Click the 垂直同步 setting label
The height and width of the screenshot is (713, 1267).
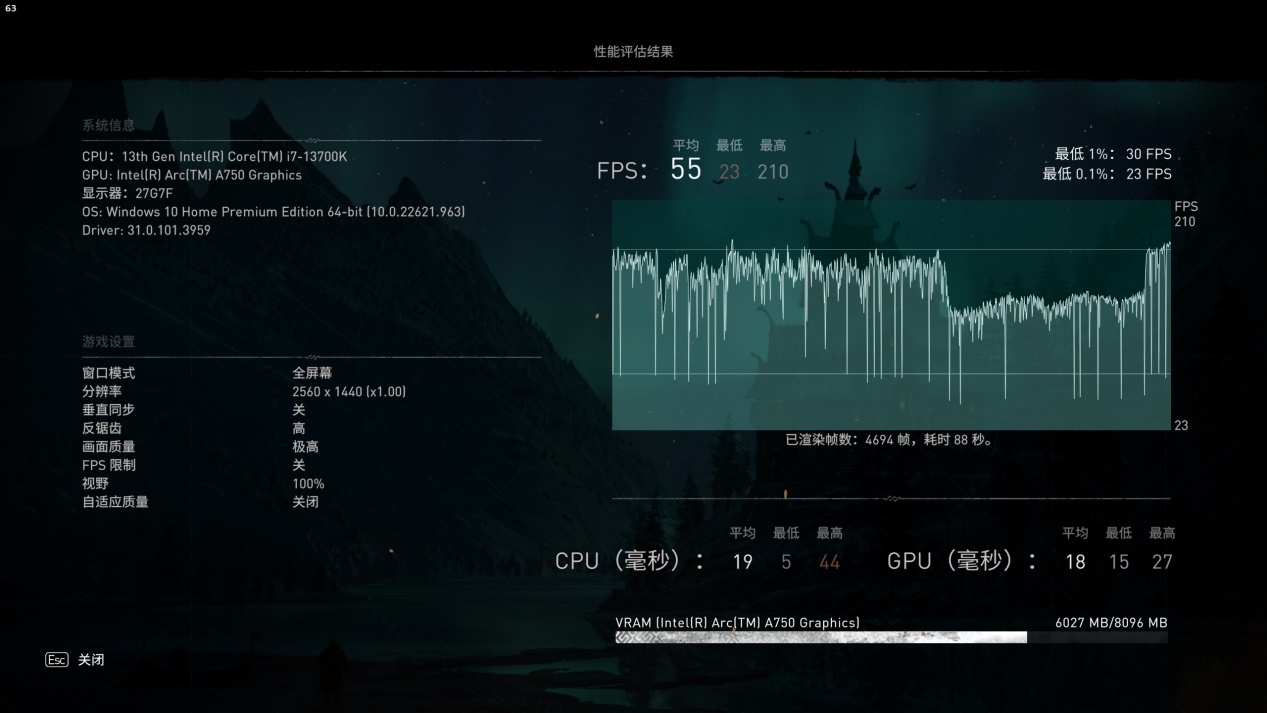coord(108,410)
